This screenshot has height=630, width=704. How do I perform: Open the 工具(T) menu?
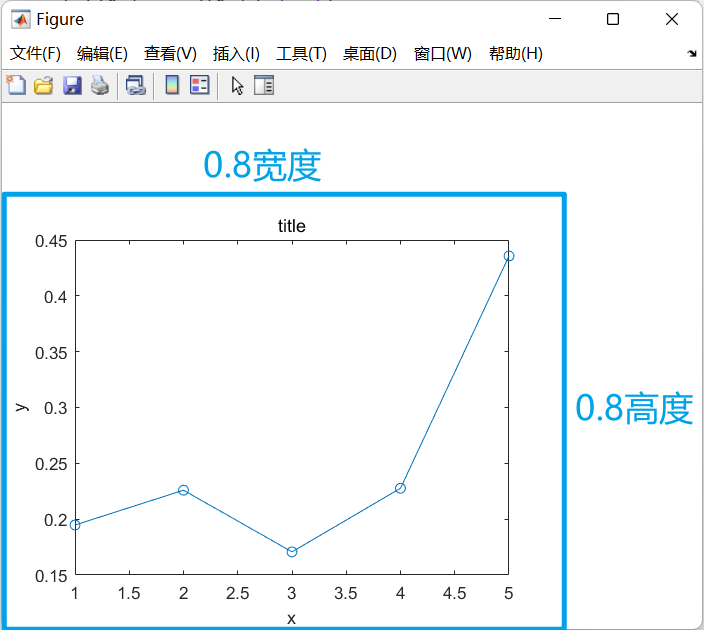tap(301, 53)
